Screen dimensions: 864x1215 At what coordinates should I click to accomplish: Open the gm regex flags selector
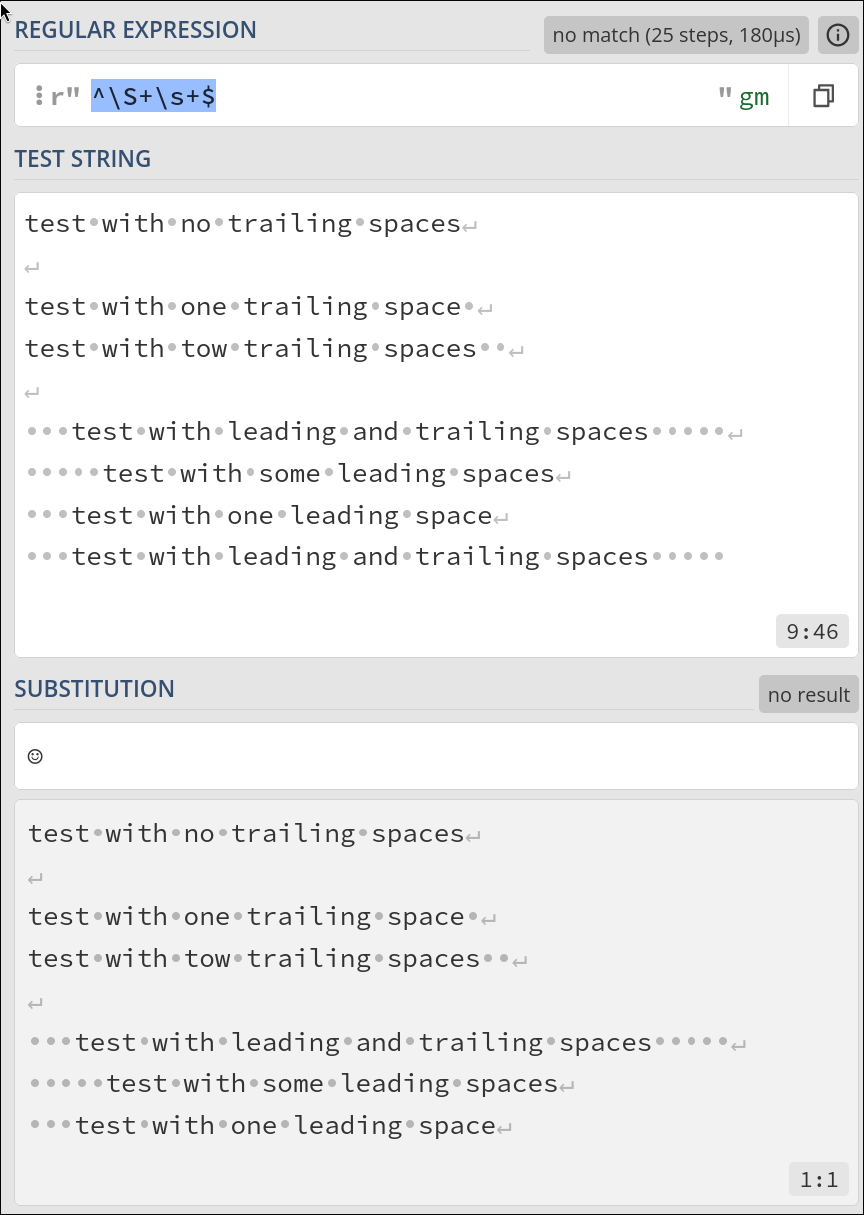(x=754, y=97)
